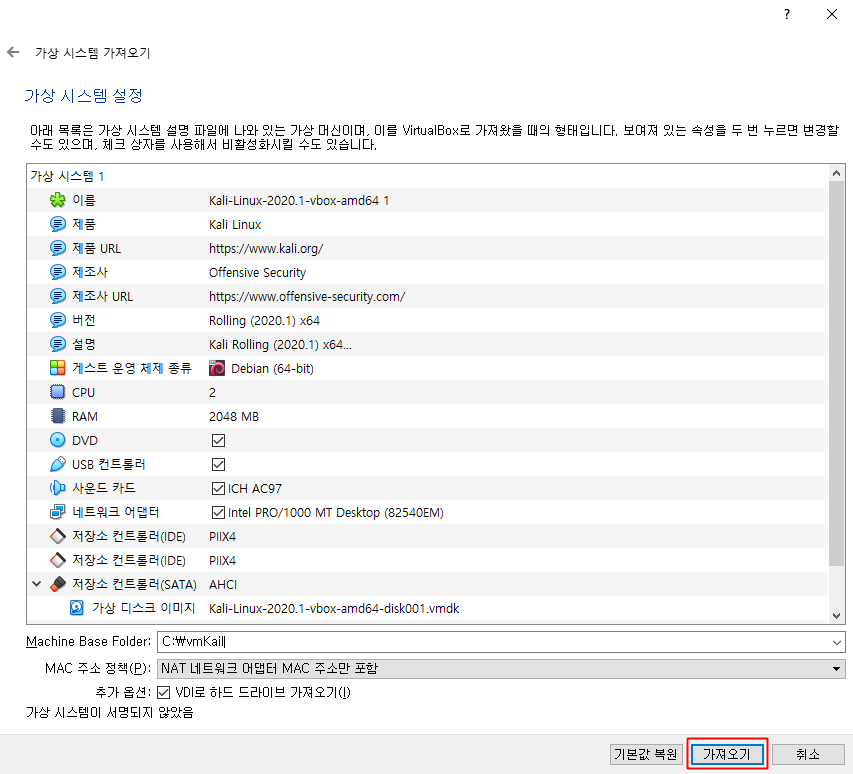Click the Debian swirl logo icon

tap(217, 368)
